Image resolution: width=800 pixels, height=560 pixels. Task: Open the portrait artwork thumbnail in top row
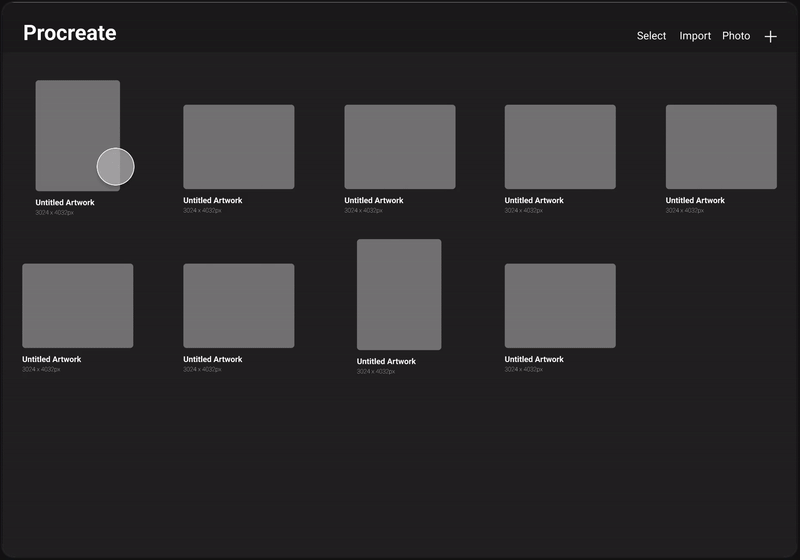(x=78, y=136)
